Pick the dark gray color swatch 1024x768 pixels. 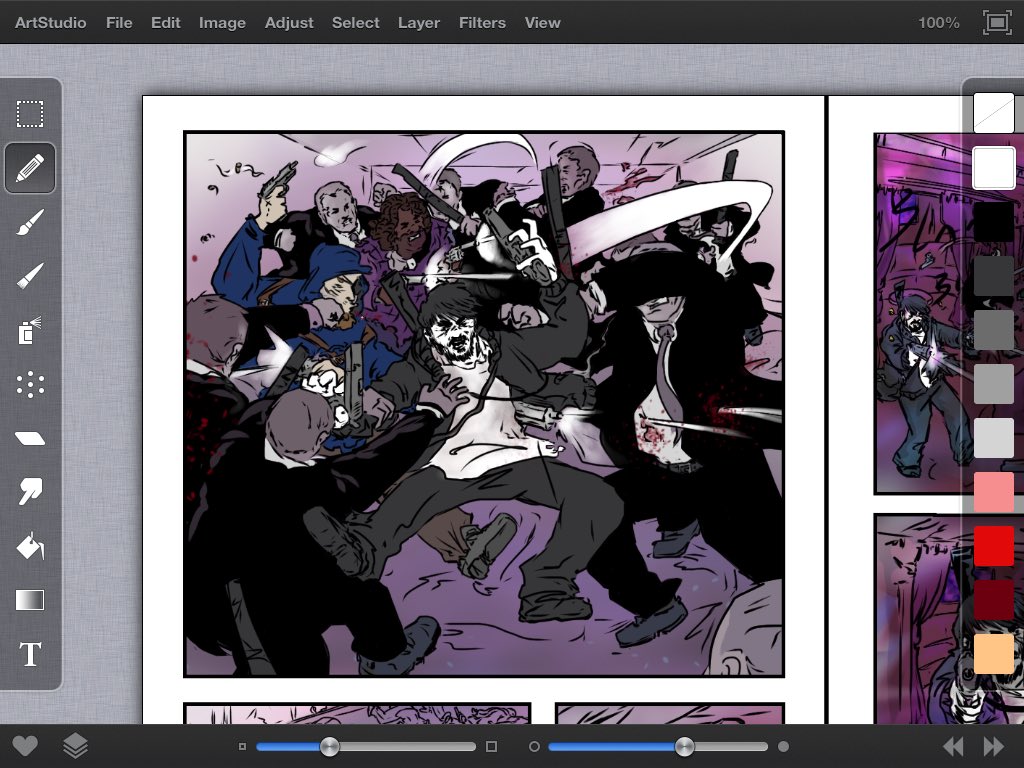pyautogui.click(x=994, y=276)
